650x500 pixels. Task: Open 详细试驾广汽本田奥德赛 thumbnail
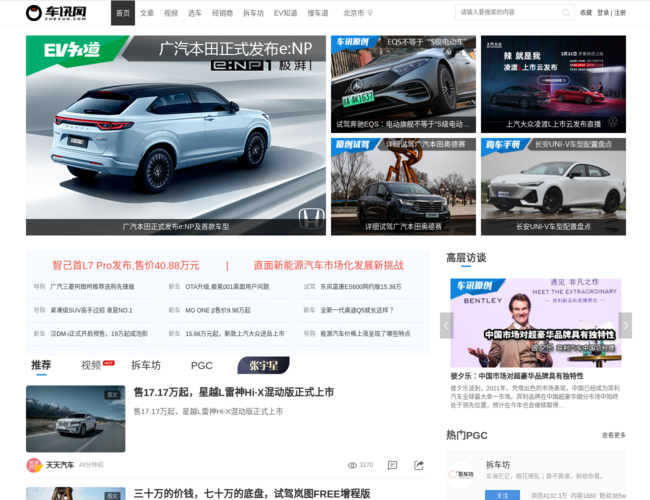point(403,187)
